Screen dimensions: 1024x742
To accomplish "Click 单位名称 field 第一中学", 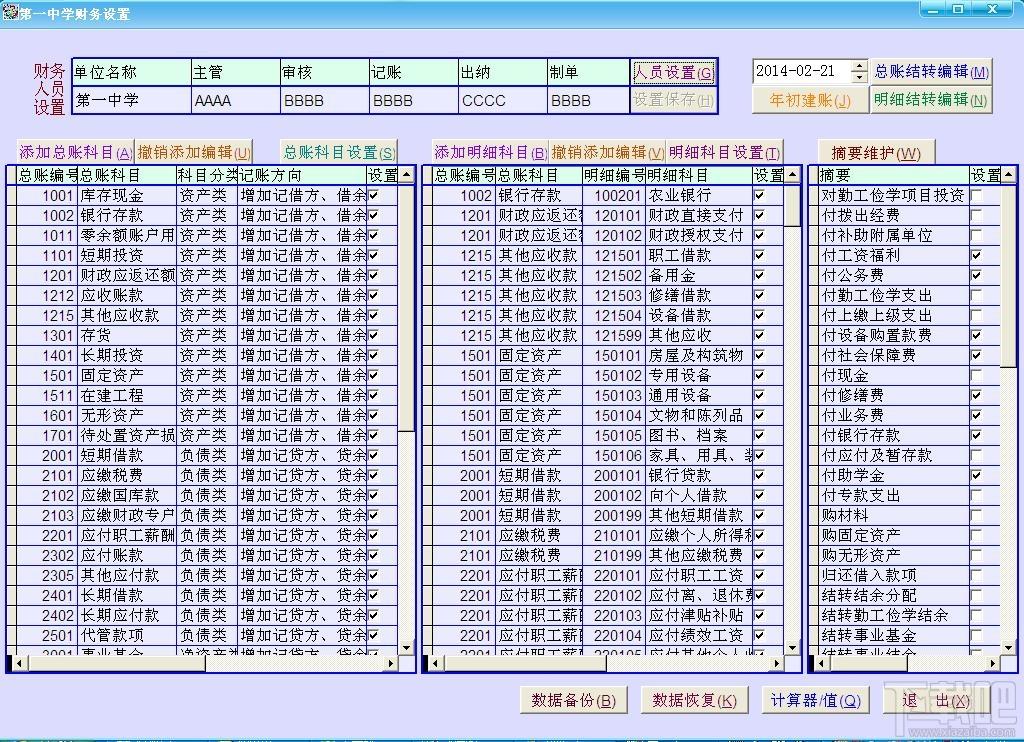I will (132, 101).
